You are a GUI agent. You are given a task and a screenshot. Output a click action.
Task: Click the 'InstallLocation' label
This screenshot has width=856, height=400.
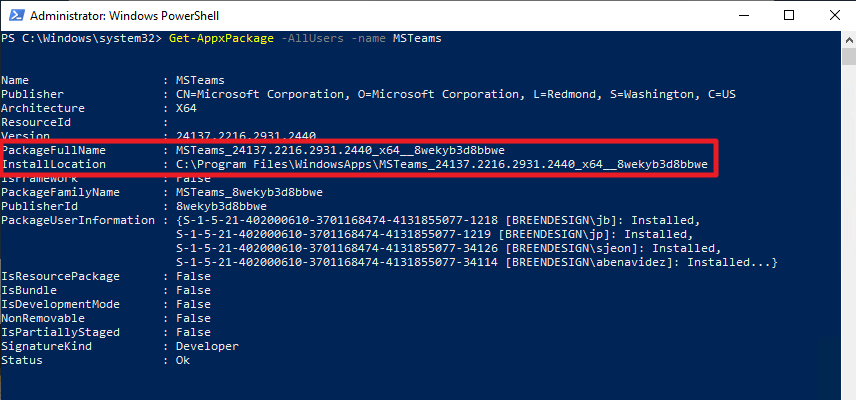tap(54, 164)
